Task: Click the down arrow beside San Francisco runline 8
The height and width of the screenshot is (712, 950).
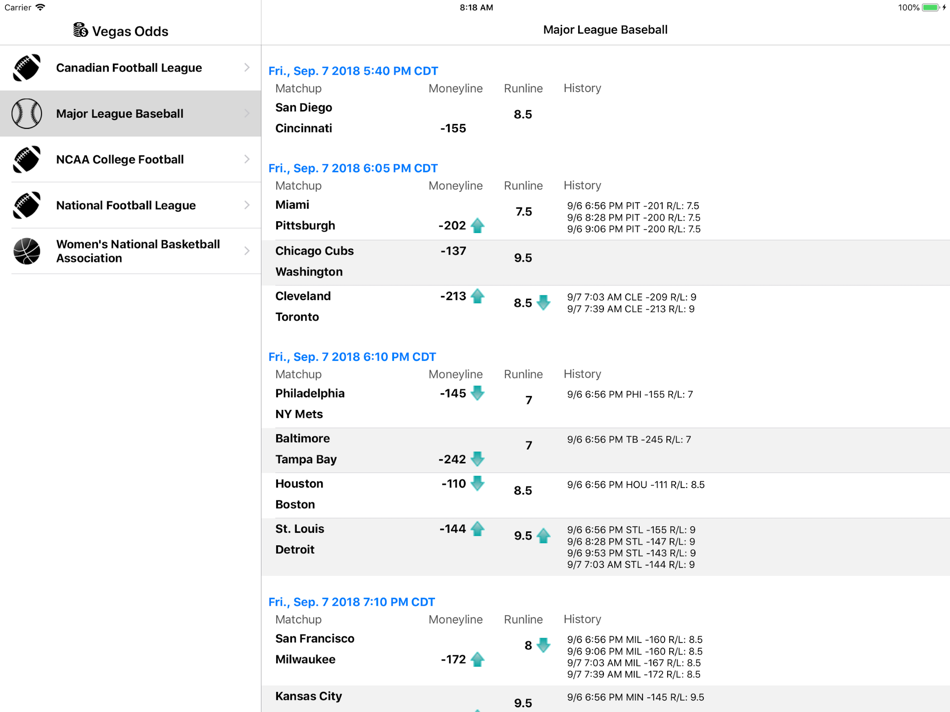Action: coord(543,645)
